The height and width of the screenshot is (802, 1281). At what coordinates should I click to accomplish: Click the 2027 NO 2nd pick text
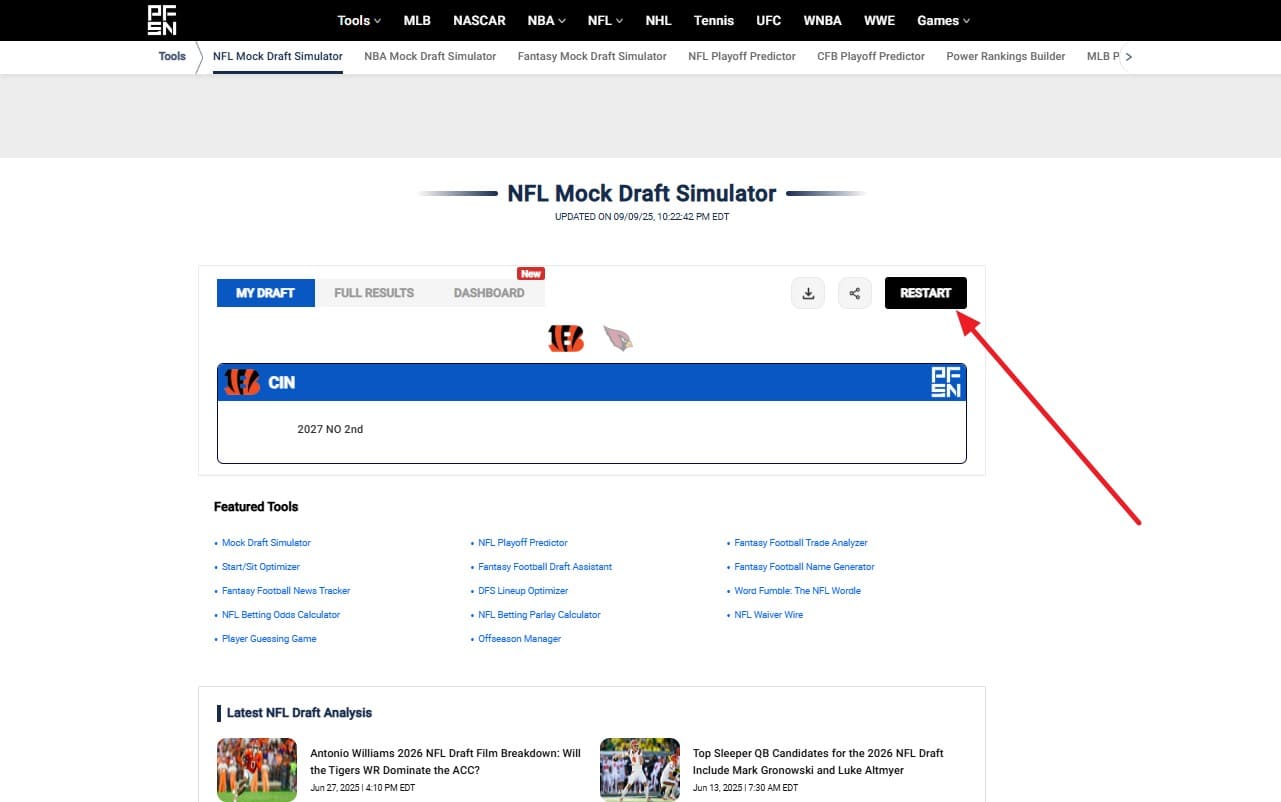(x=330, y=429)
